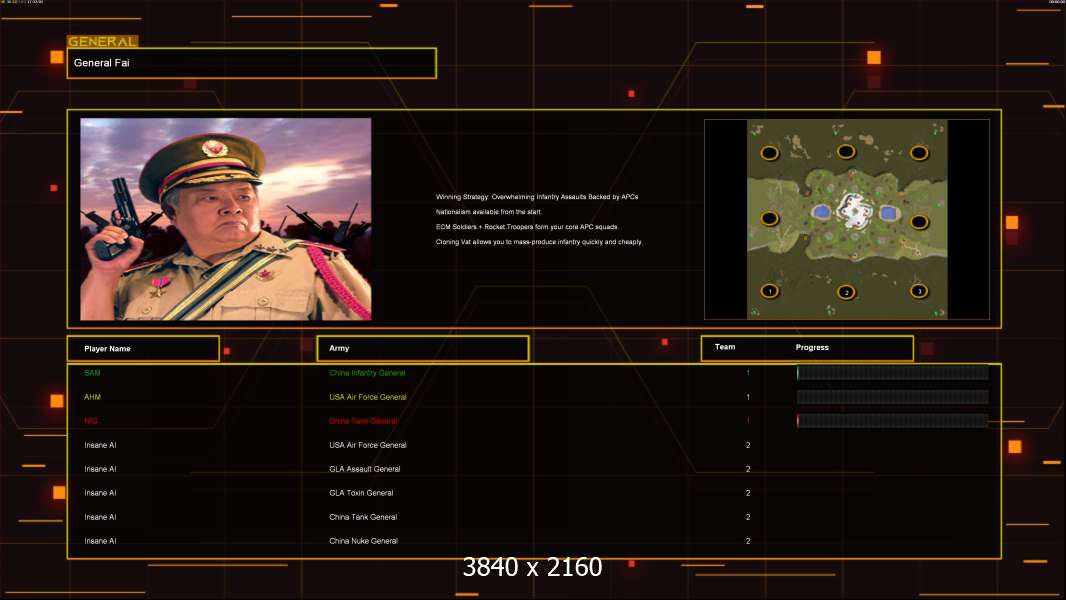
Task: Click NIG's loading progress bar
Action: pos(892,421)
